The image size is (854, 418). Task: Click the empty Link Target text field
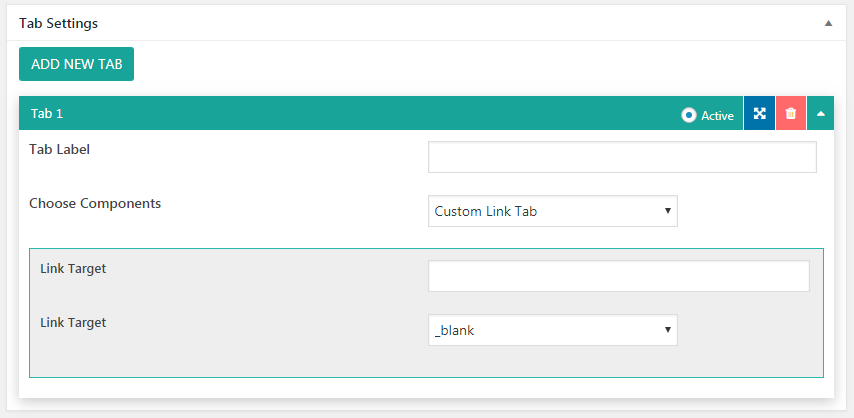(x=618, y=276)
